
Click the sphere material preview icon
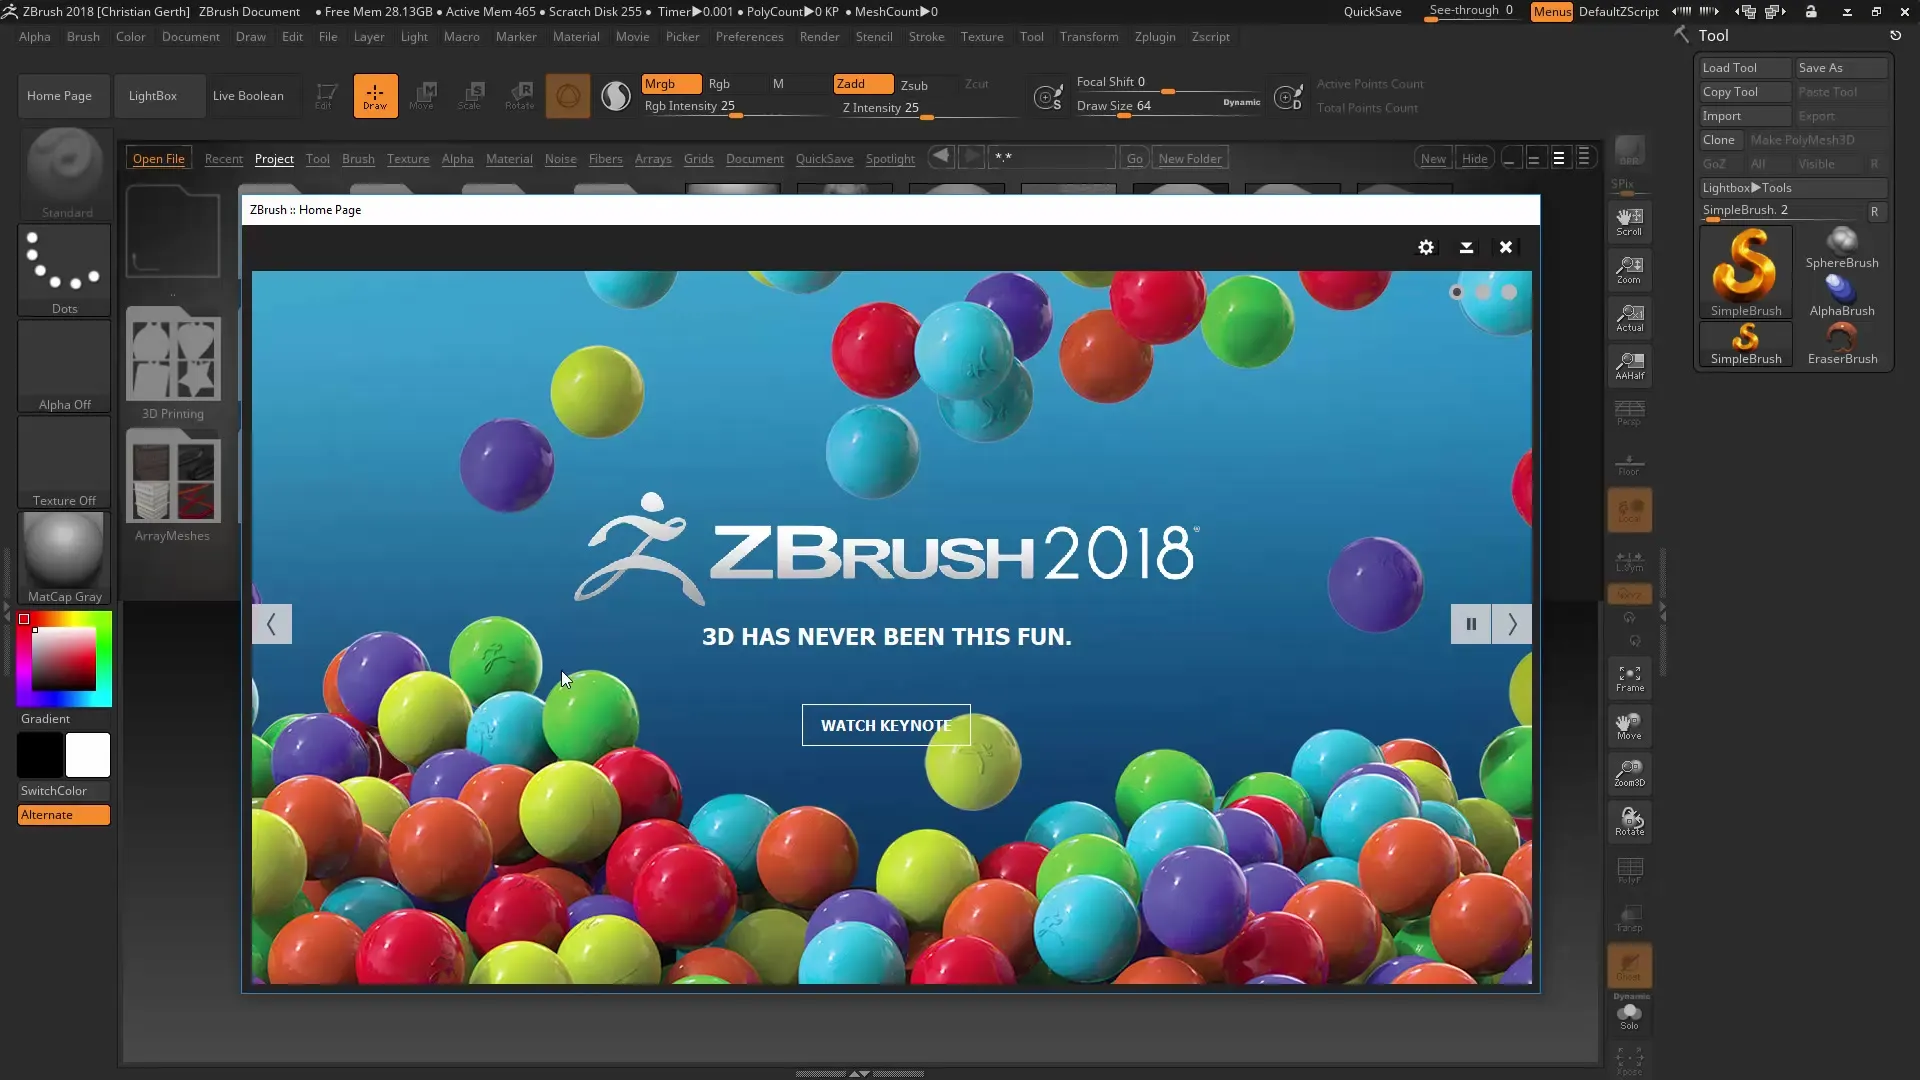[616, 96]
